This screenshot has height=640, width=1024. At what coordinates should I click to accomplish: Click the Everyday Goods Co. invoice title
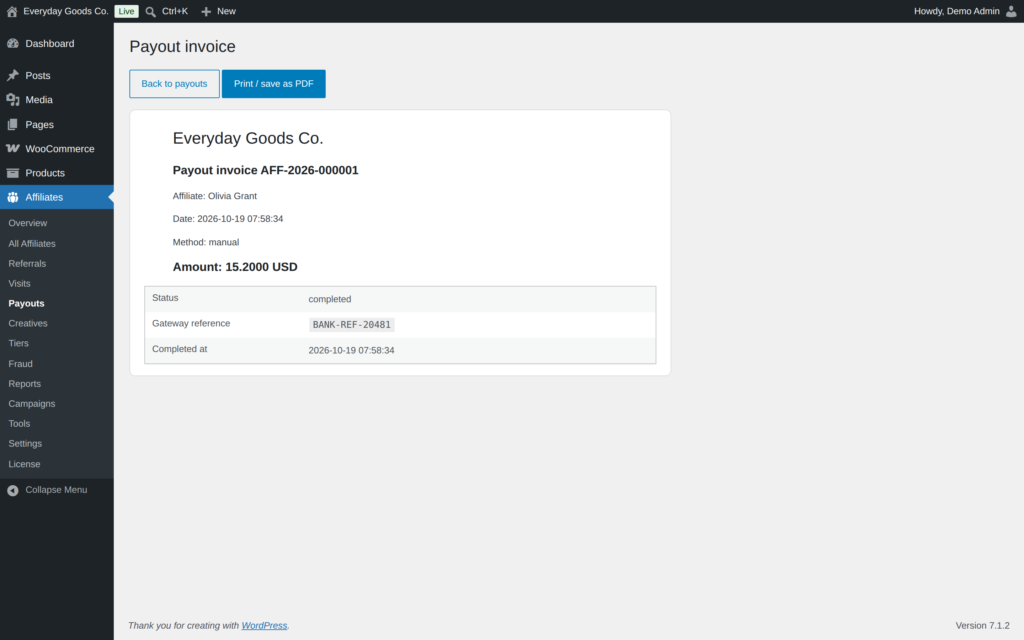point(248,138)
